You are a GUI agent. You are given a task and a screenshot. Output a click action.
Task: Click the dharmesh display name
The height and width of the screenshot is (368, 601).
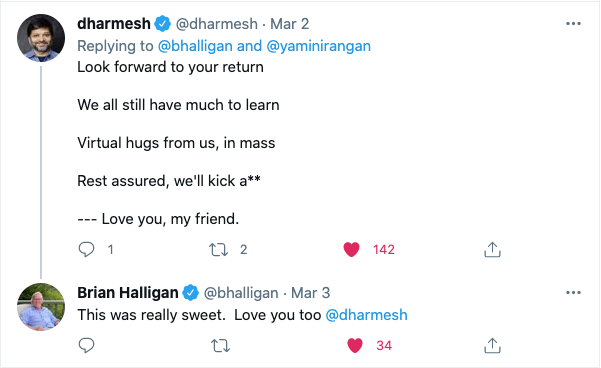tap(114, 24)
